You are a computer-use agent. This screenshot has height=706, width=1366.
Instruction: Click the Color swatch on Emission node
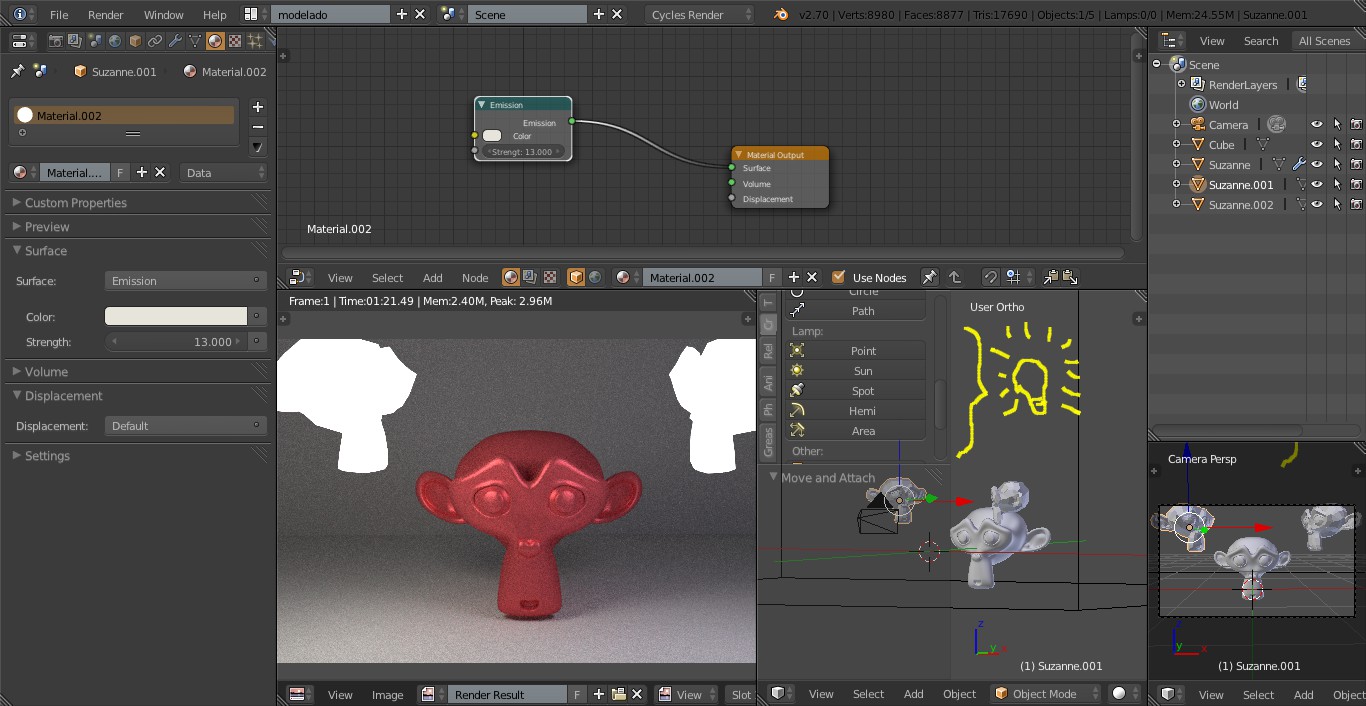point(492,136)
